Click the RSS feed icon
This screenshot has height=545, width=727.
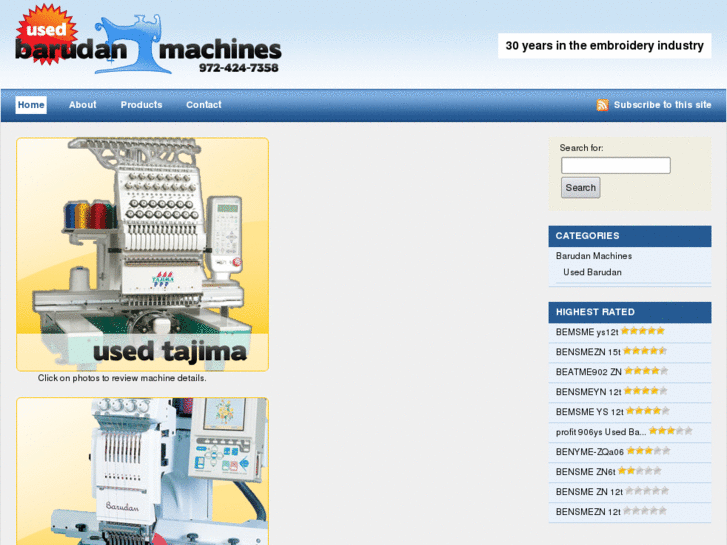click(602, 105)
